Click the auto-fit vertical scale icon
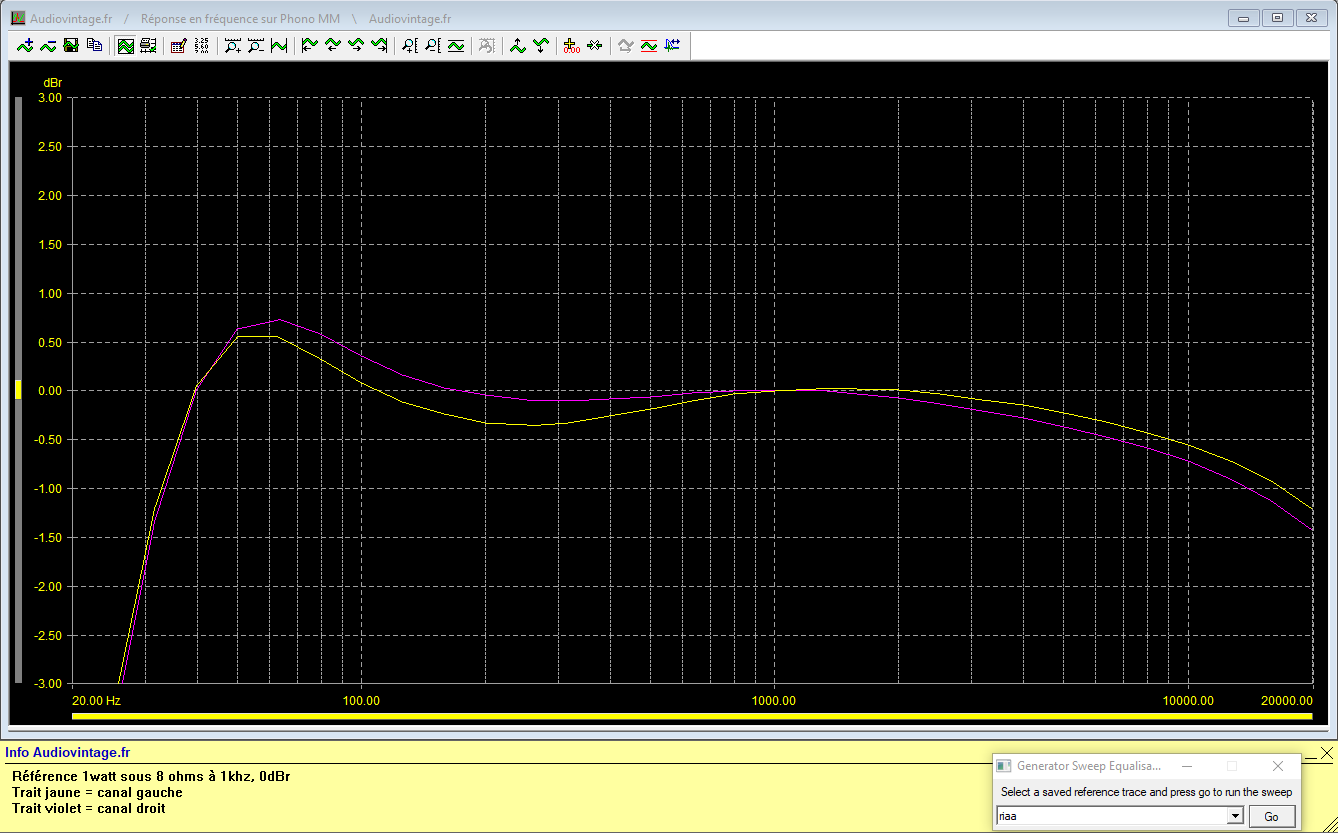Image resolution: width=1338 pixels, height=833 pixels. click(x=456, y=45)
